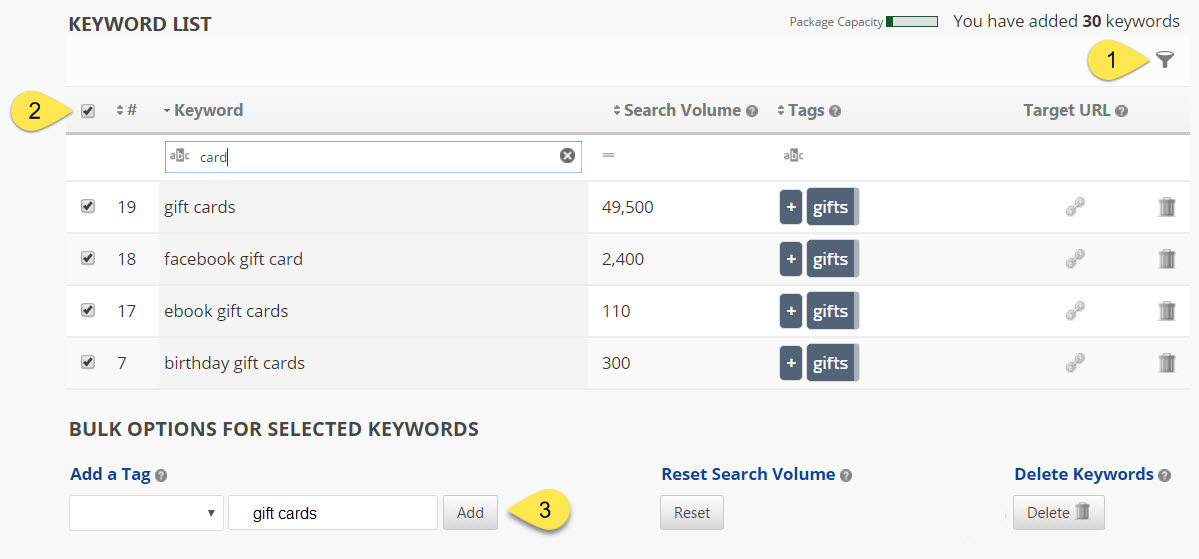Viewport: 1199px width, 559px height.
Task: Click the filter funnel icon
Action: (x=1164, y=60)
